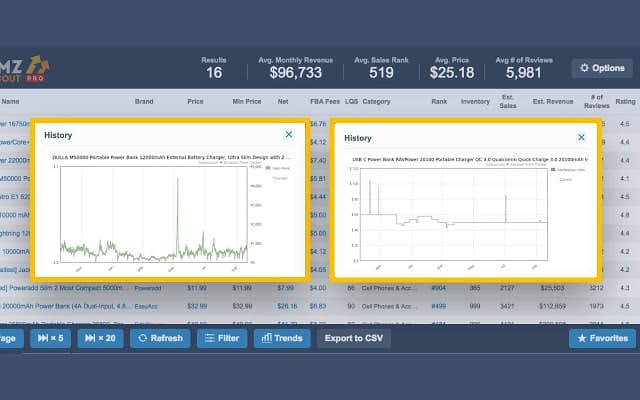The height and width of the screenshot is (400, 640).
Task: Click the $7.40 FBA fee link
Action: [318, 160]
